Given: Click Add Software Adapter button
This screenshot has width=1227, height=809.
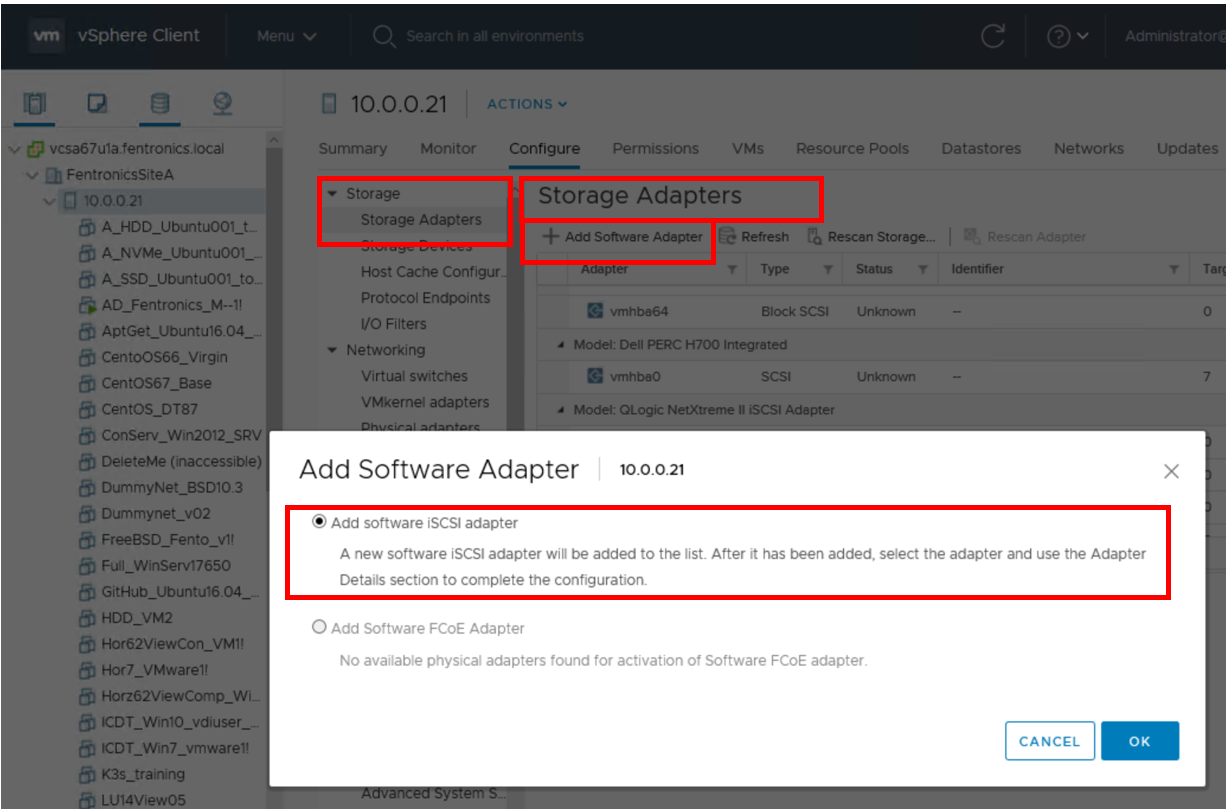Looking at the screenshot, I should click(623, 237).
